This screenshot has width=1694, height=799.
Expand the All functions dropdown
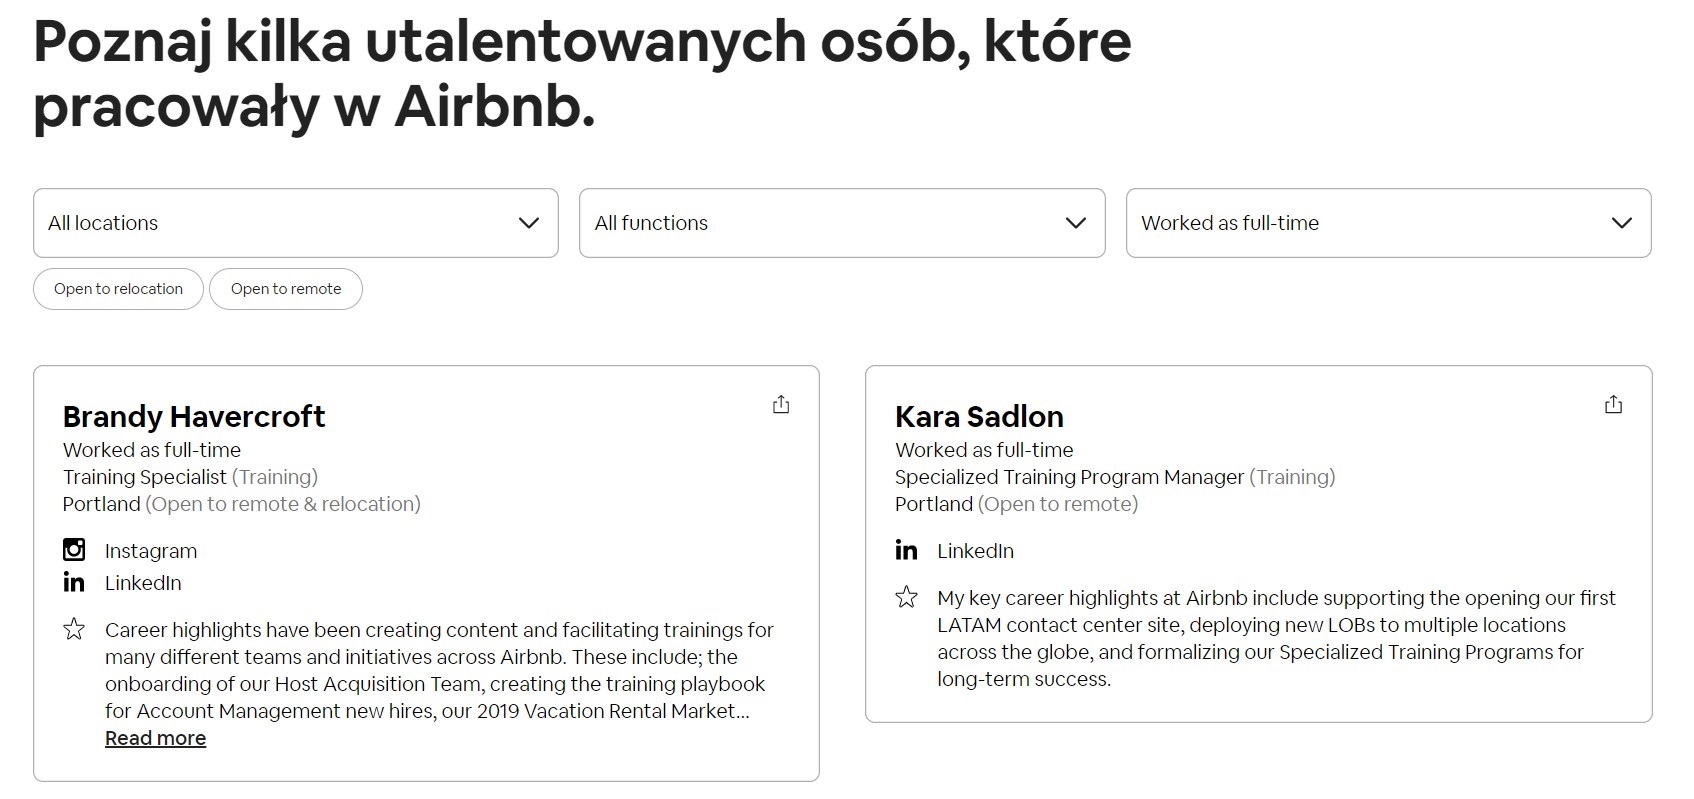pos(841,223)
